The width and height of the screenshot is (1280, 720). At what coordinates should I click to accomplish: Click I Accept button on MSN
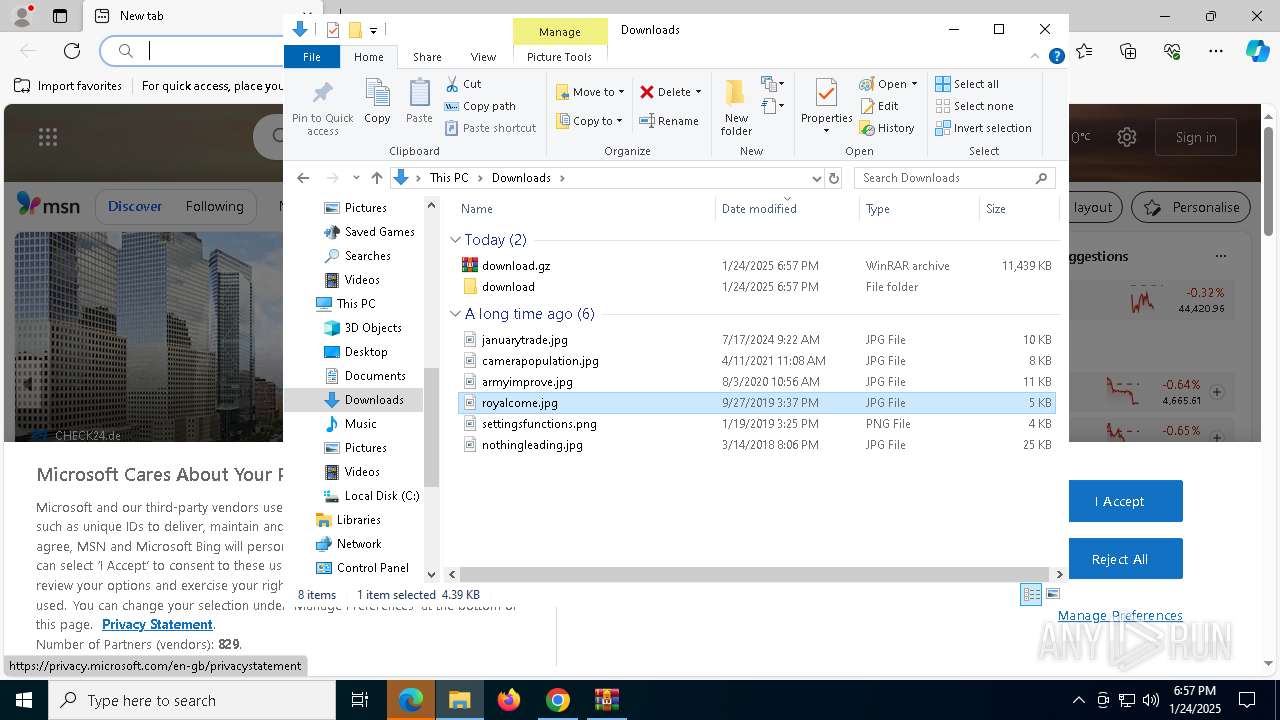pos(1119,501)
